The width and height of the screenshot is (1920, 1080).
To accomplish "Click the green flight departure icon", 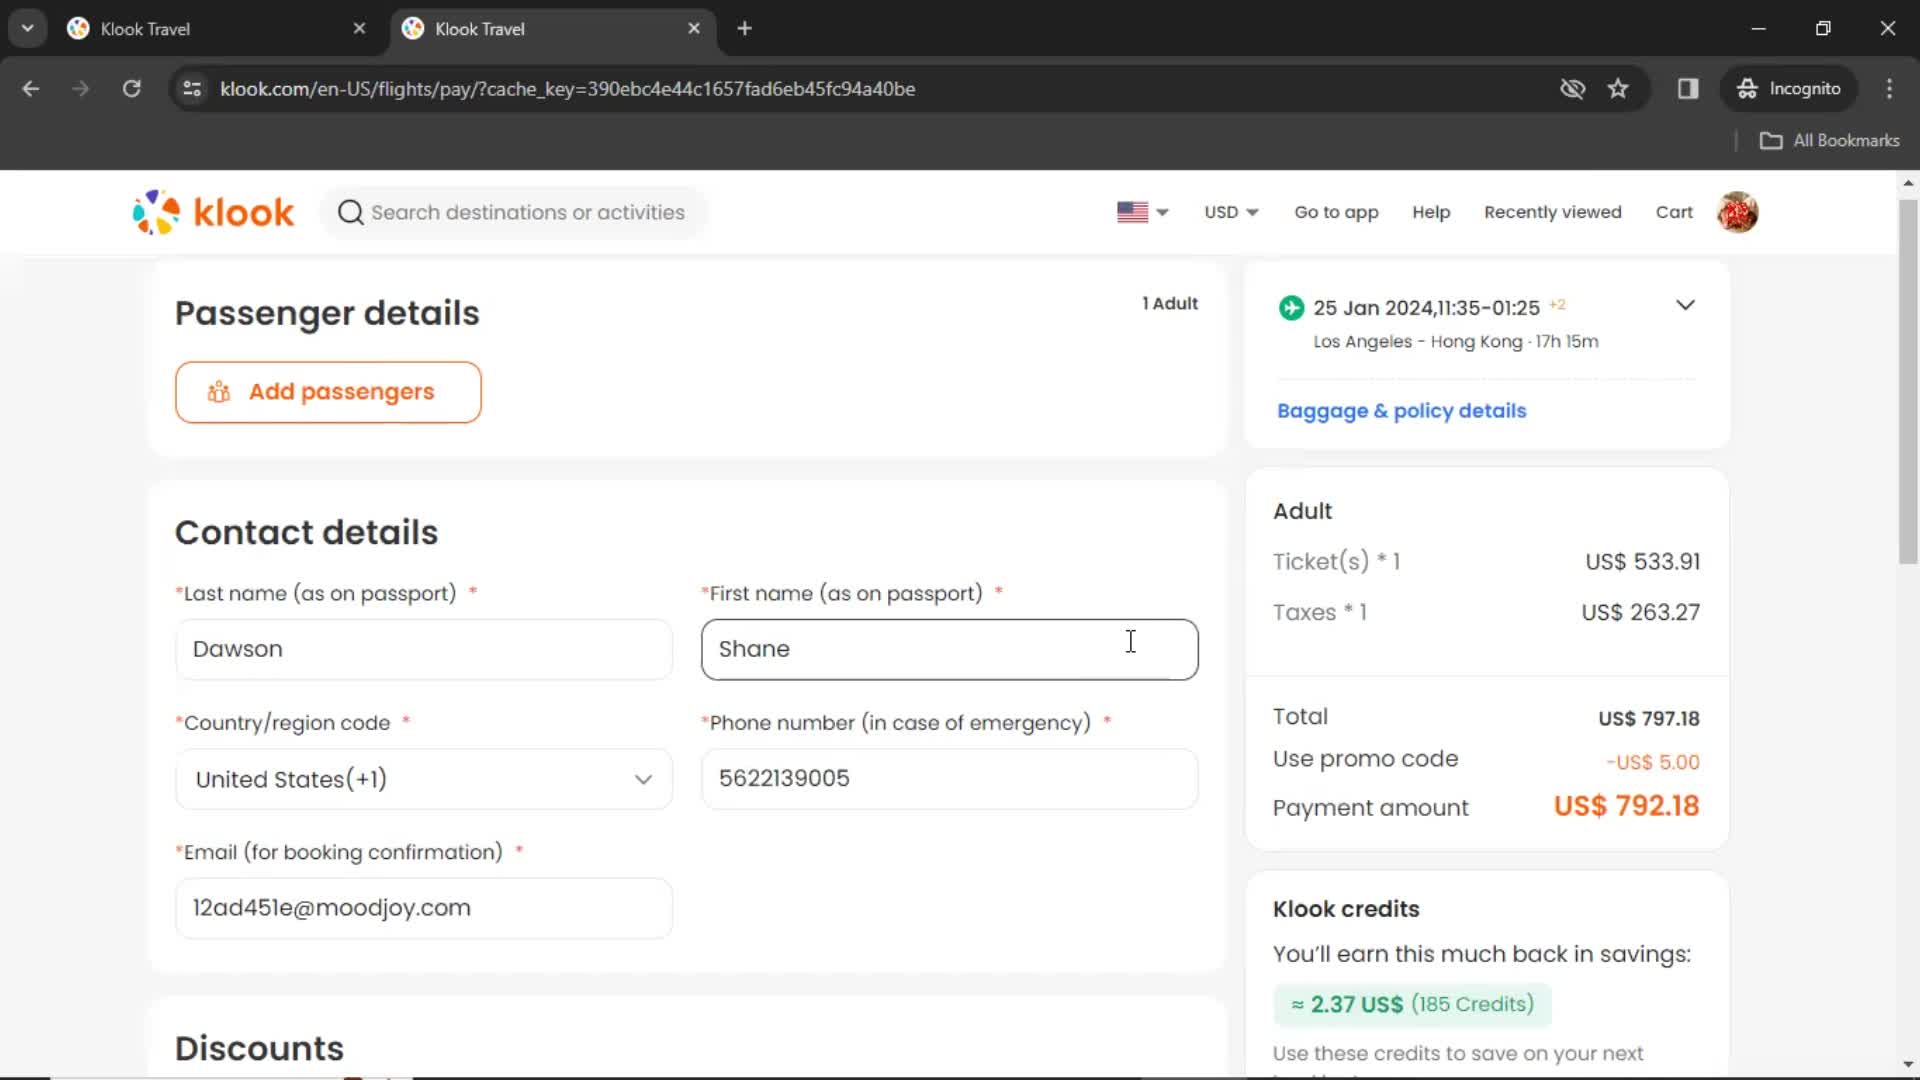I will tap(1292, 307).
